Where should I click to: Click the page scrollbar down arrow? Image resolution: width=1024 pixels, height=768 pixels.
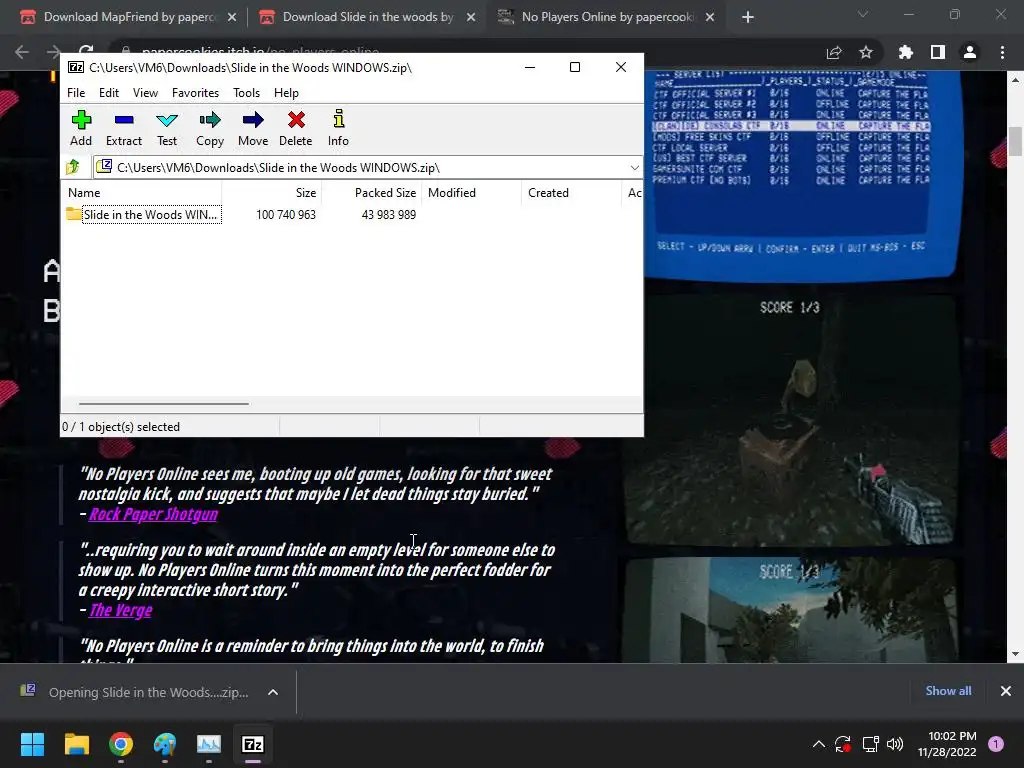coord(1015,654)
